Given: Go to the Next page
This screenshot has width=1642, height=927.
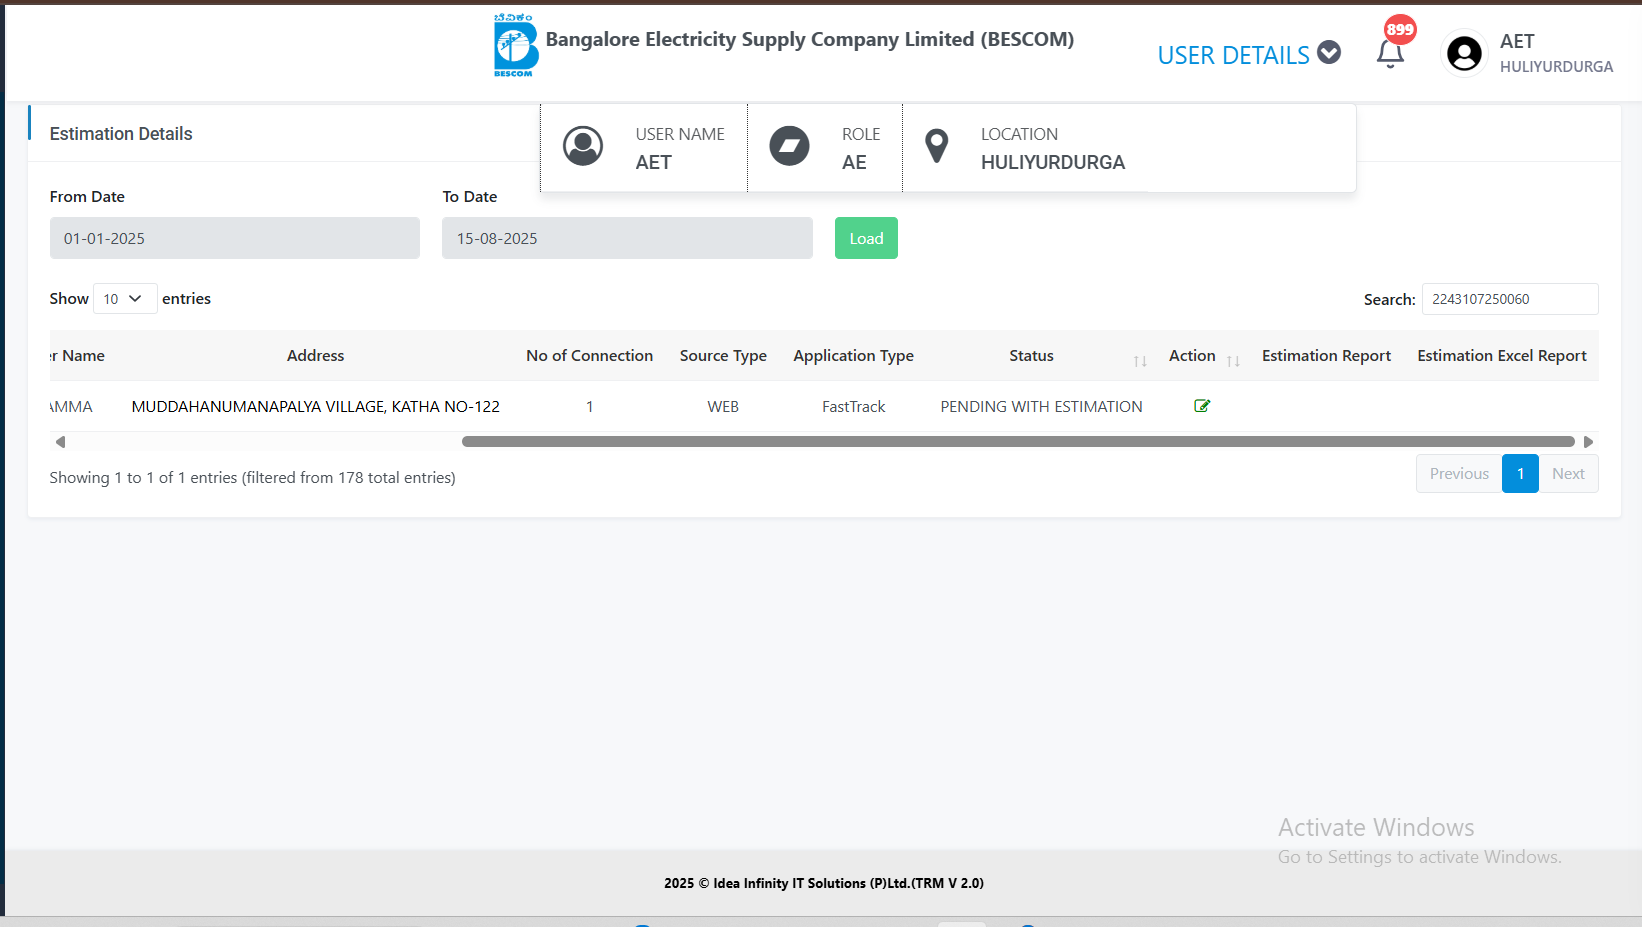Looking at the screenshot, I should click(1567, 474).
